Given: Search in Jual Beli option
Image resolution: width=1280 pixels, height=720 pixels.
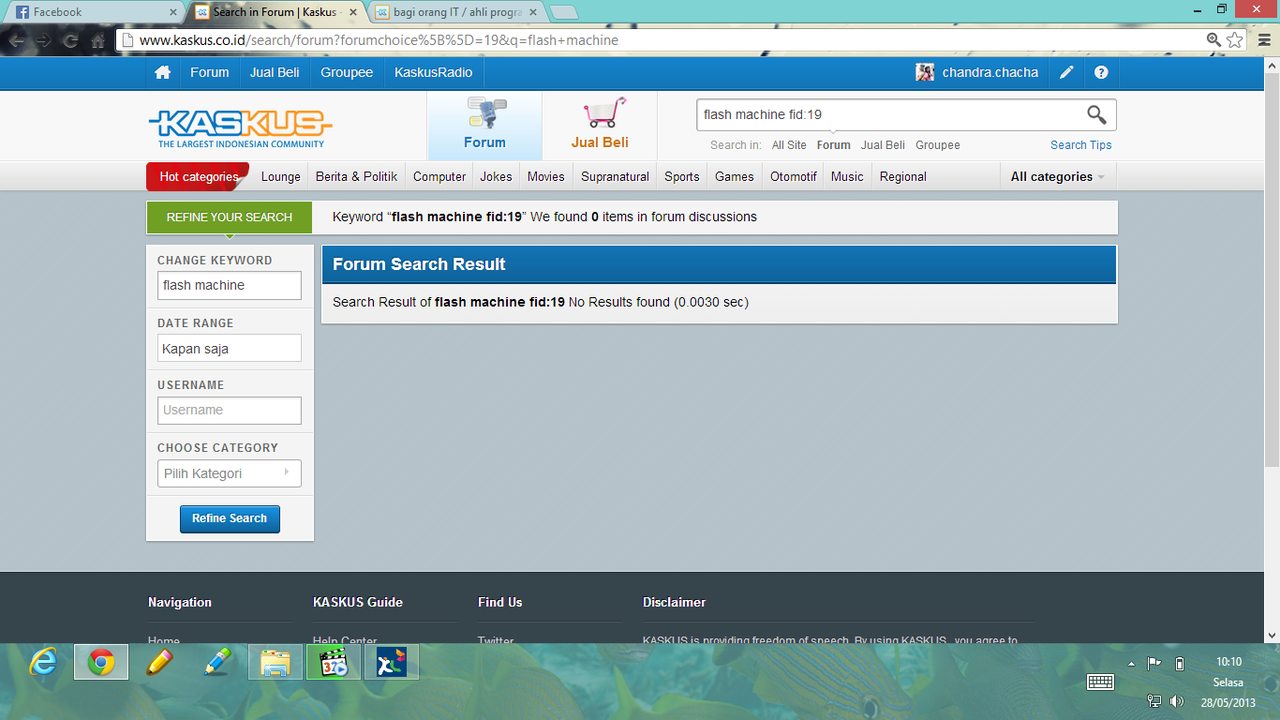Looking at the screenshot, I should point(883,145).
